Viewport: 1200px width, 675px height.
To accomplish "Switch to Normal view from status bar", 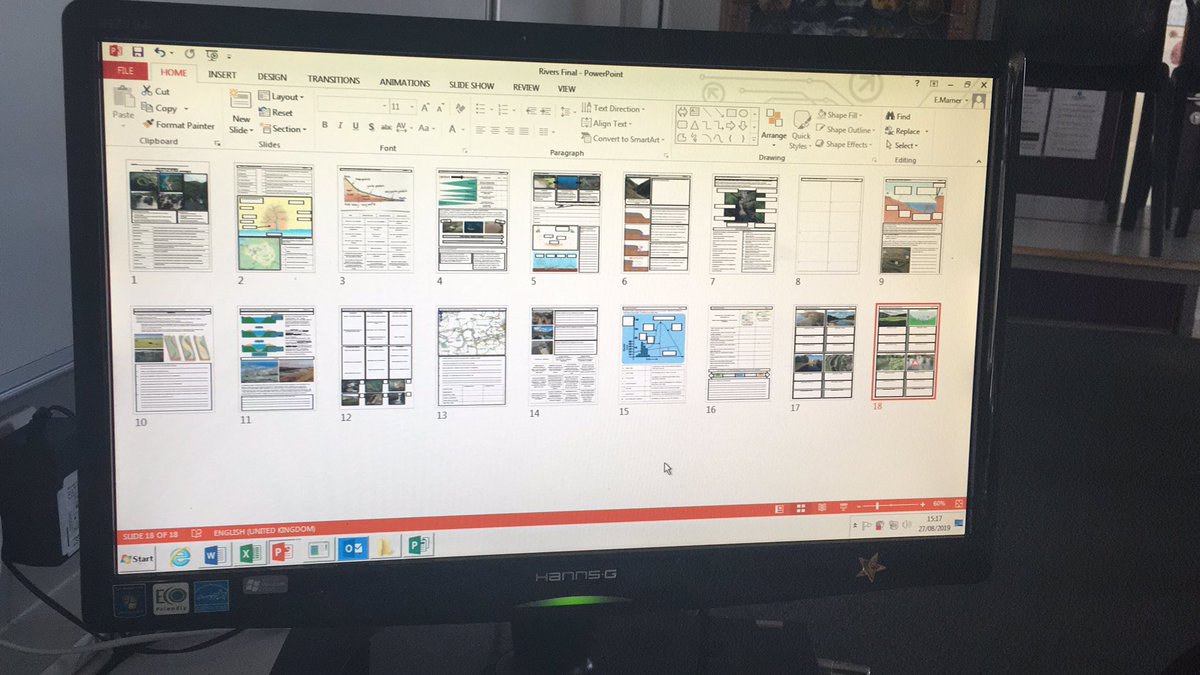I will pos(779,509).
